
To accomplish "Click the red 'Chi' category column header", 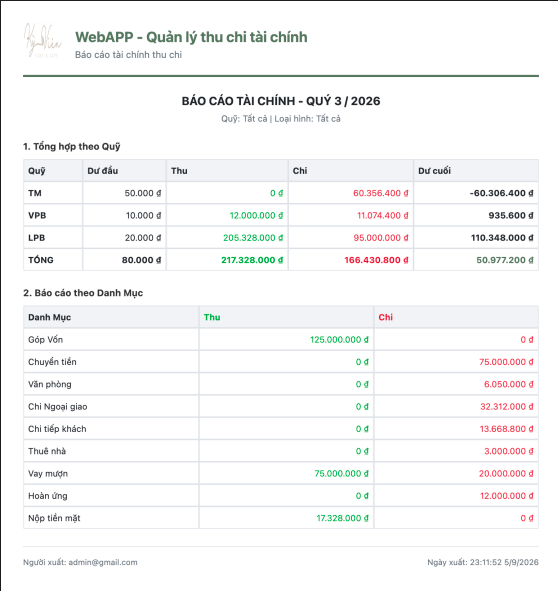I will pos(386,317).
